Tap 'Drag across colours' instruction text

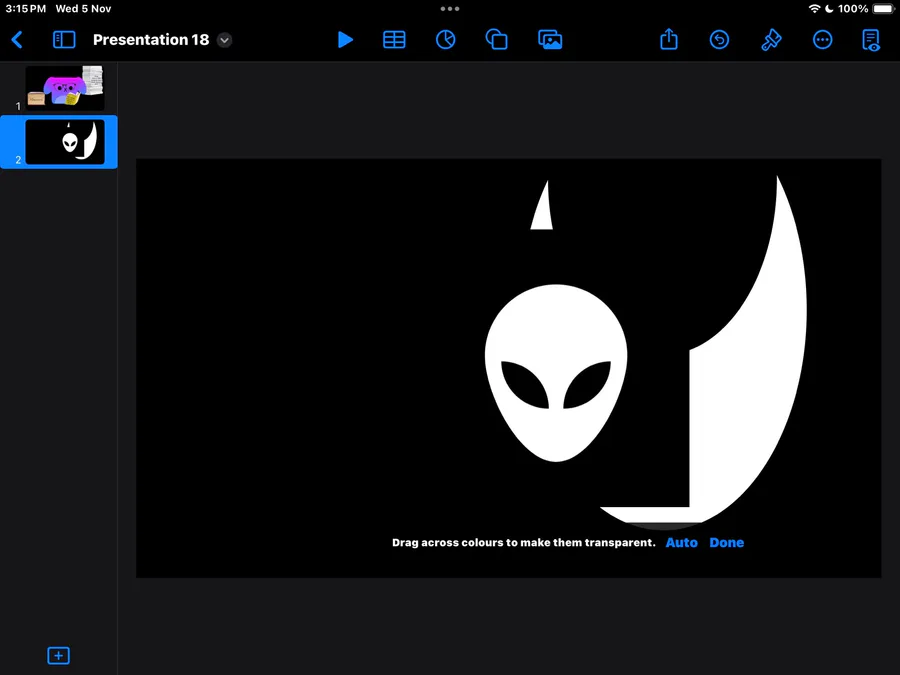pos(523,542)
